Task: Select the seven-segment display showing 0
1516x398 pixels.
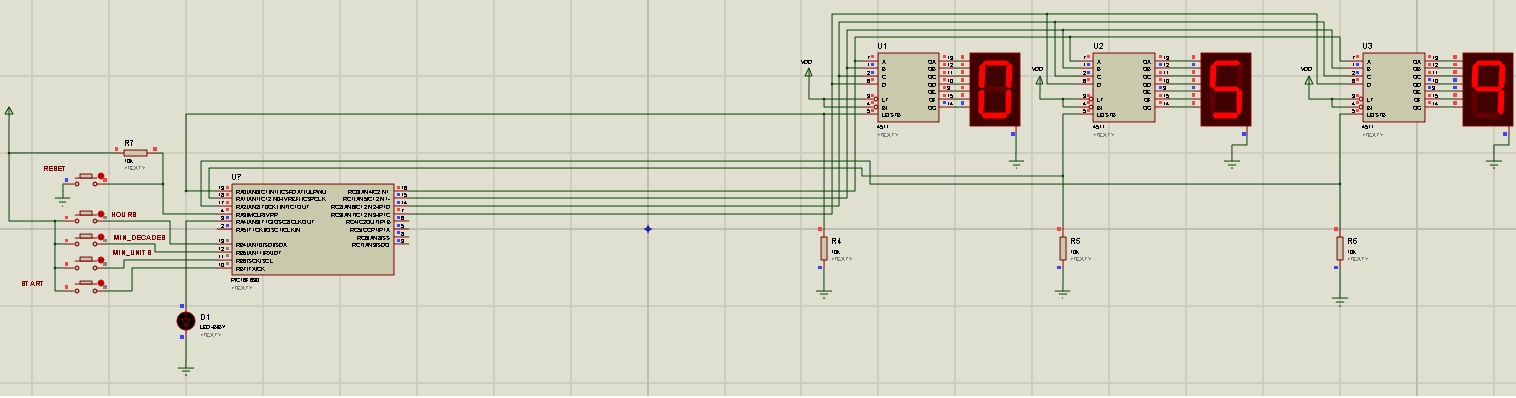Action: click(x=994, y=89)
